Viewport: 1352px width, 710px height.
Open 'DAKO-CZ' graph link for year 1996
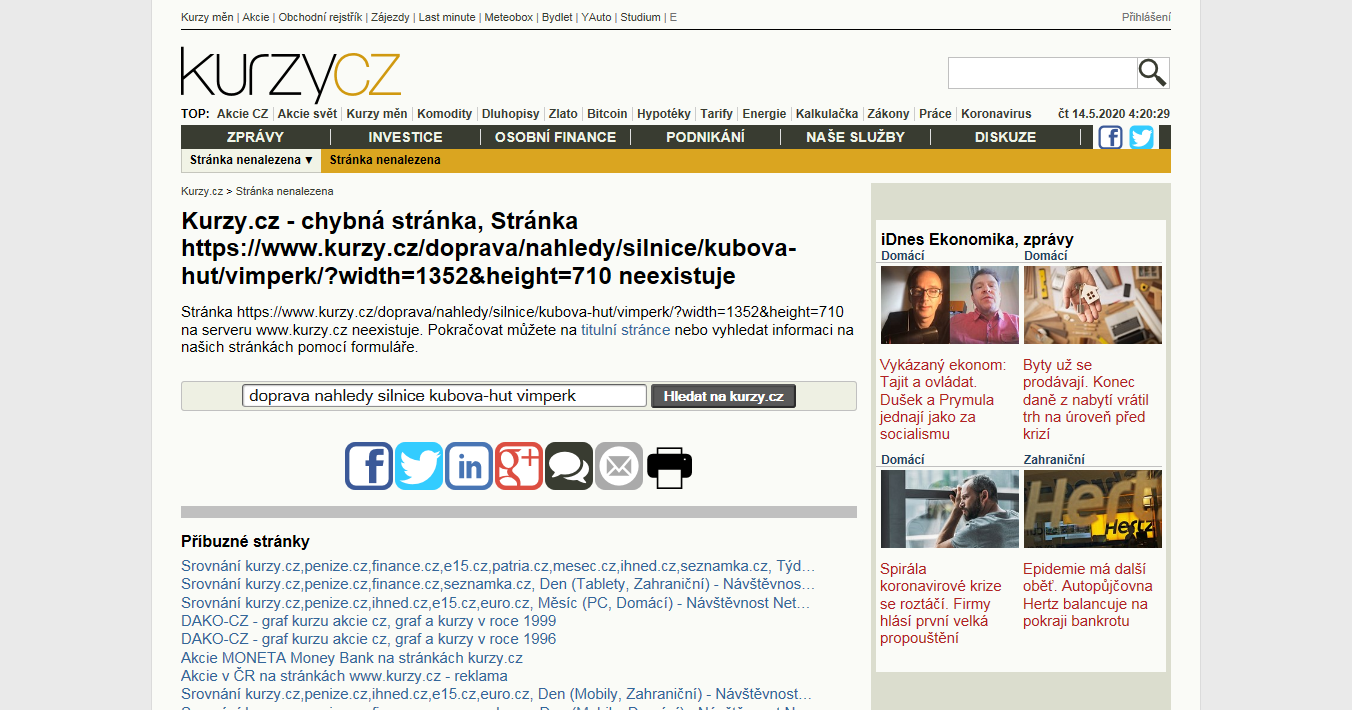point(369,639)
